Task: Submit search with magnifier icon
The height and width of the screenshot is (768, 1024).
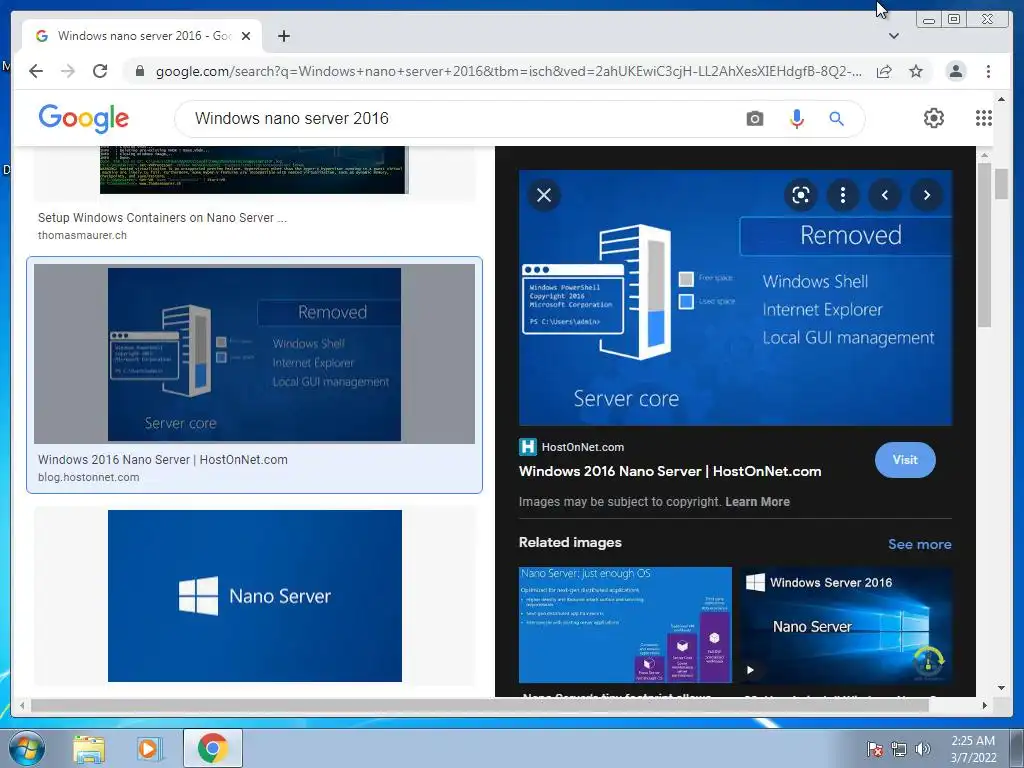Action: click(x=837, y=119)
